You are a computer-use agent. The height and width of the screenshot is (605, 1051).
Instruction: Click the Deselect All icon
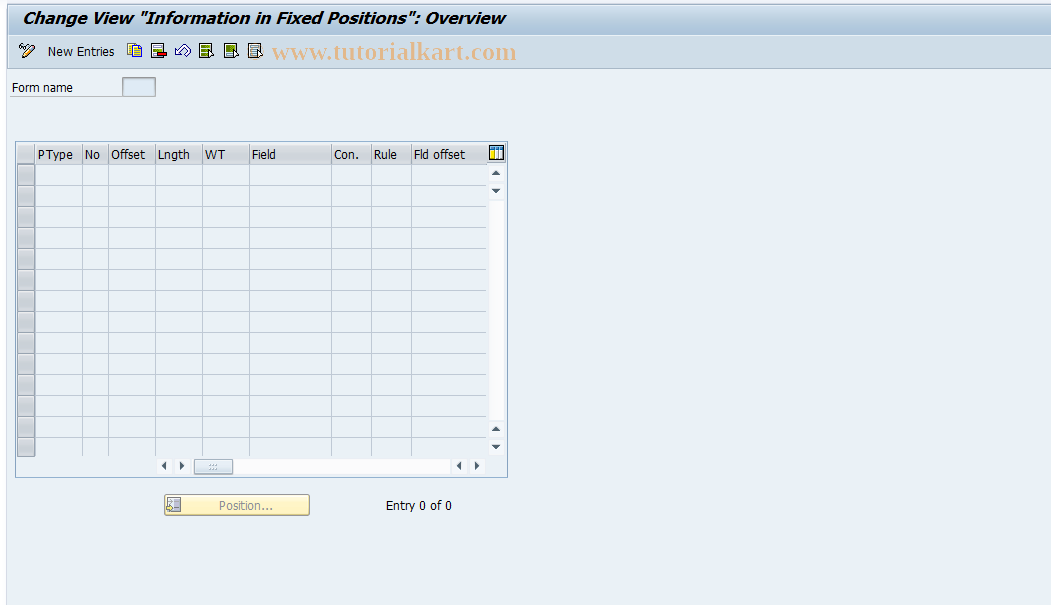pos(255,51)
